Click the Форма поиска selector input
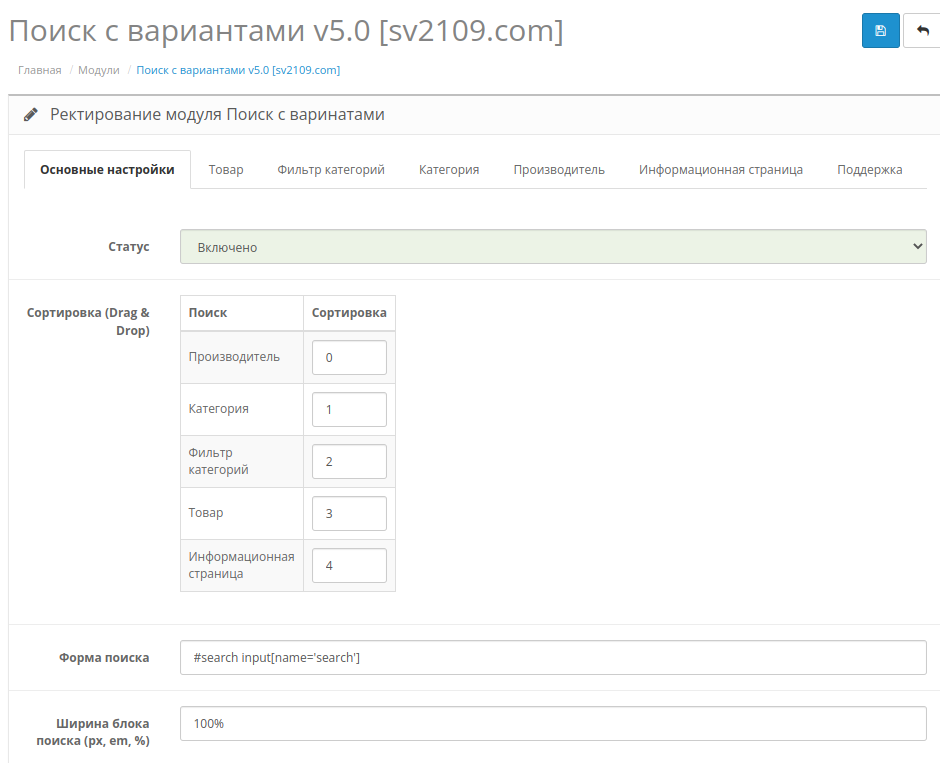 (x=553, y=658)
